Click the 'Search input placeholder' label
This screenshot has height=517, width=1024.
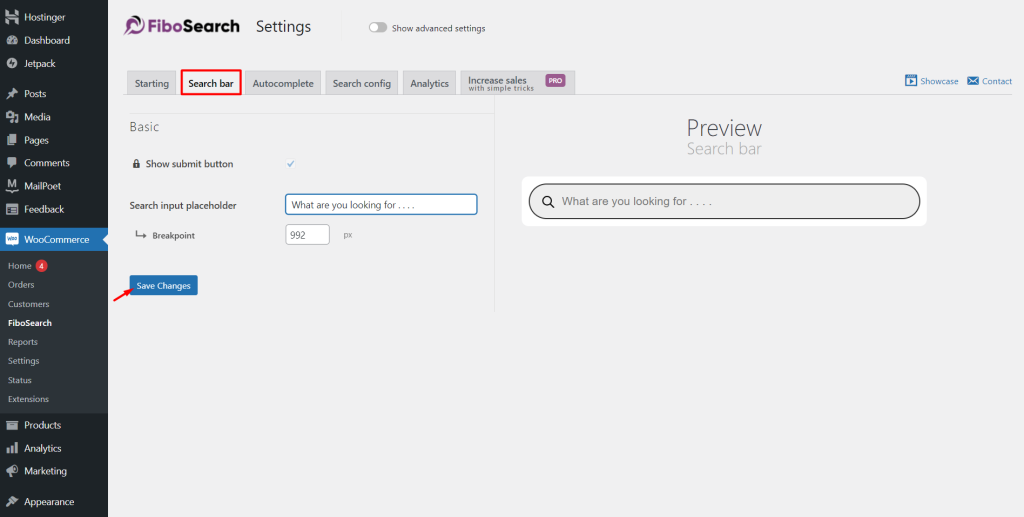183,206
